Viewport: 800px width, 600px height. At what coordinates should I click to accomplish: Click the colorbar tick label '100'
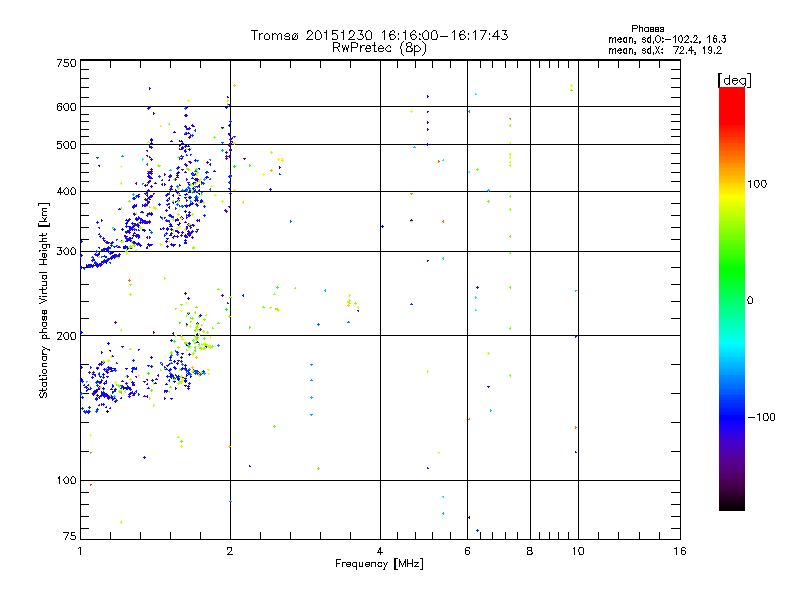tap(757, 184)
